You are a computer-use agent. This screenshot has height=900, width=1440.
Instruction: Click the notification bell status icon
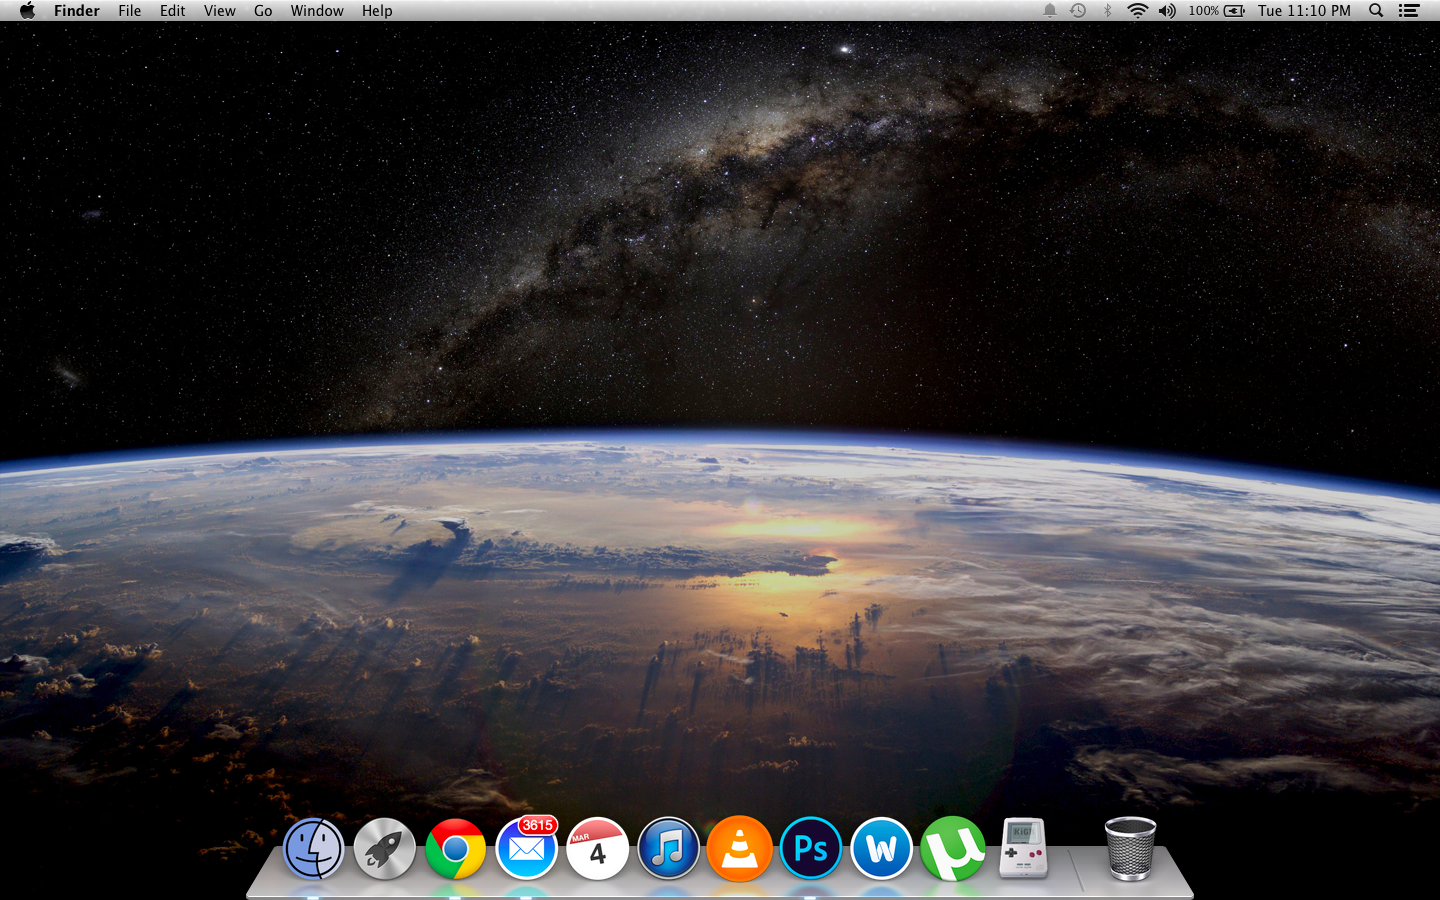click(1050, 11)
